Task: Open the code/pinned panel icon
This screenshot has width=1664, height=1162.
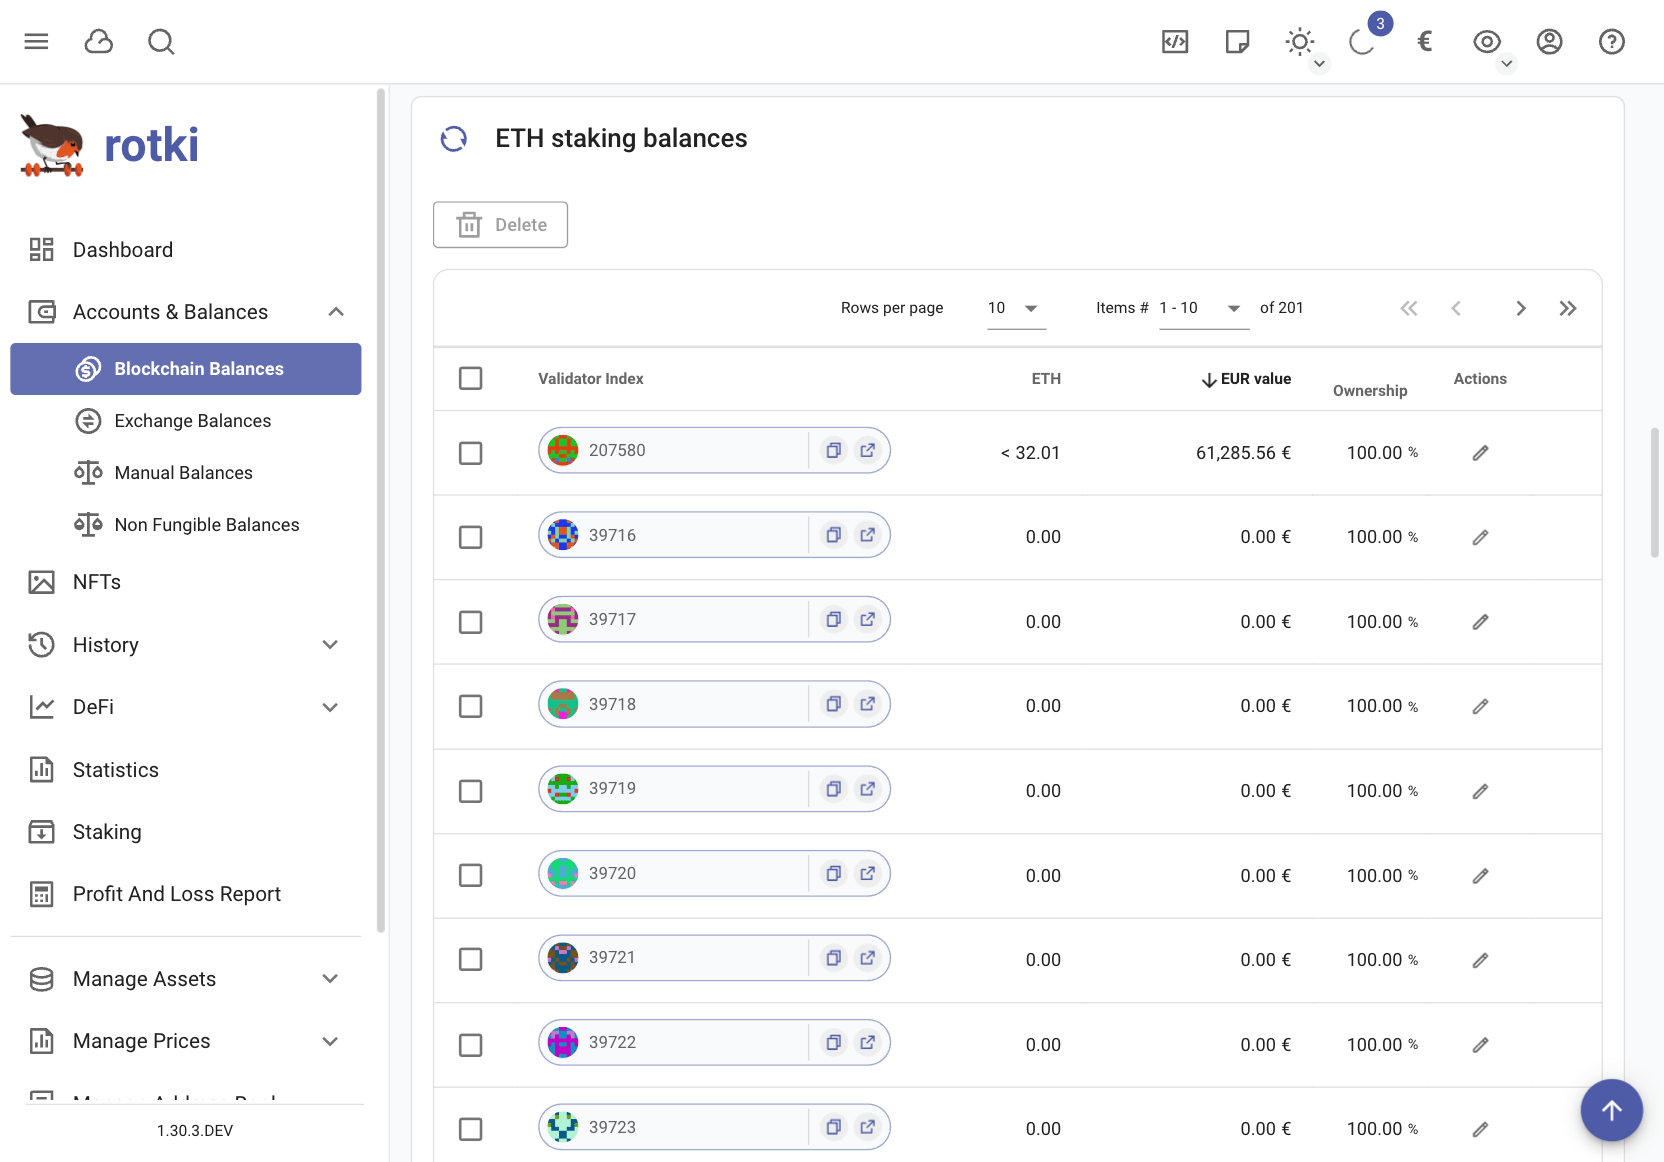Action: coord(1175,41)
